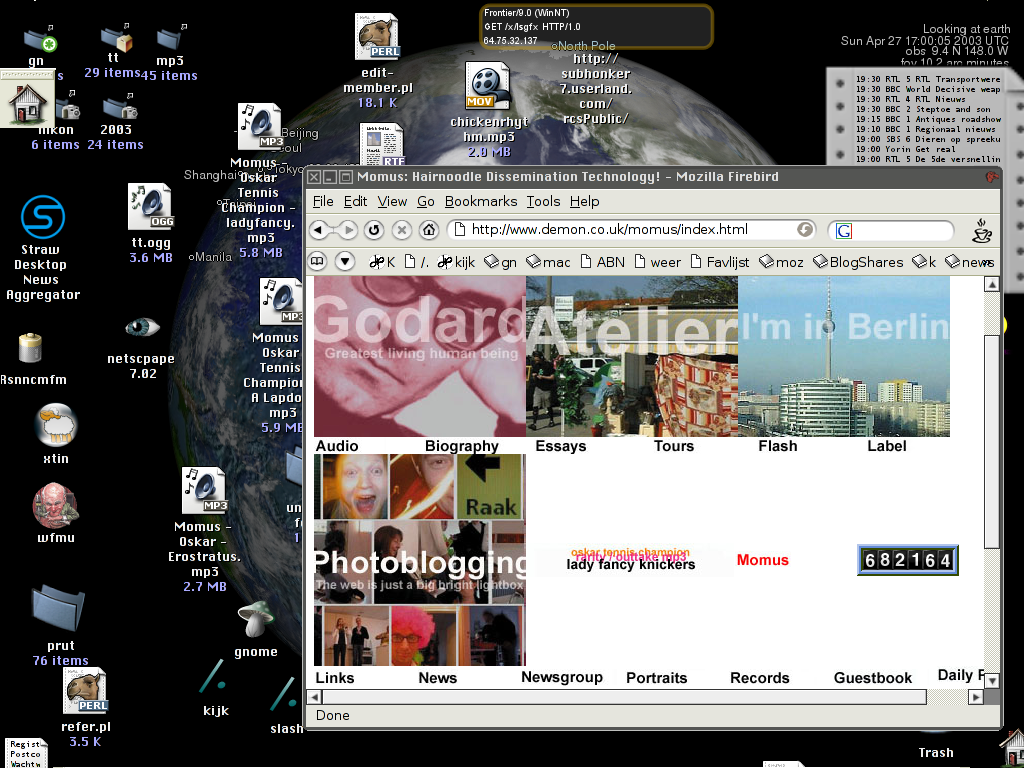Click the Stop loading button
The image size is (1024, 768).
[402, 230]
